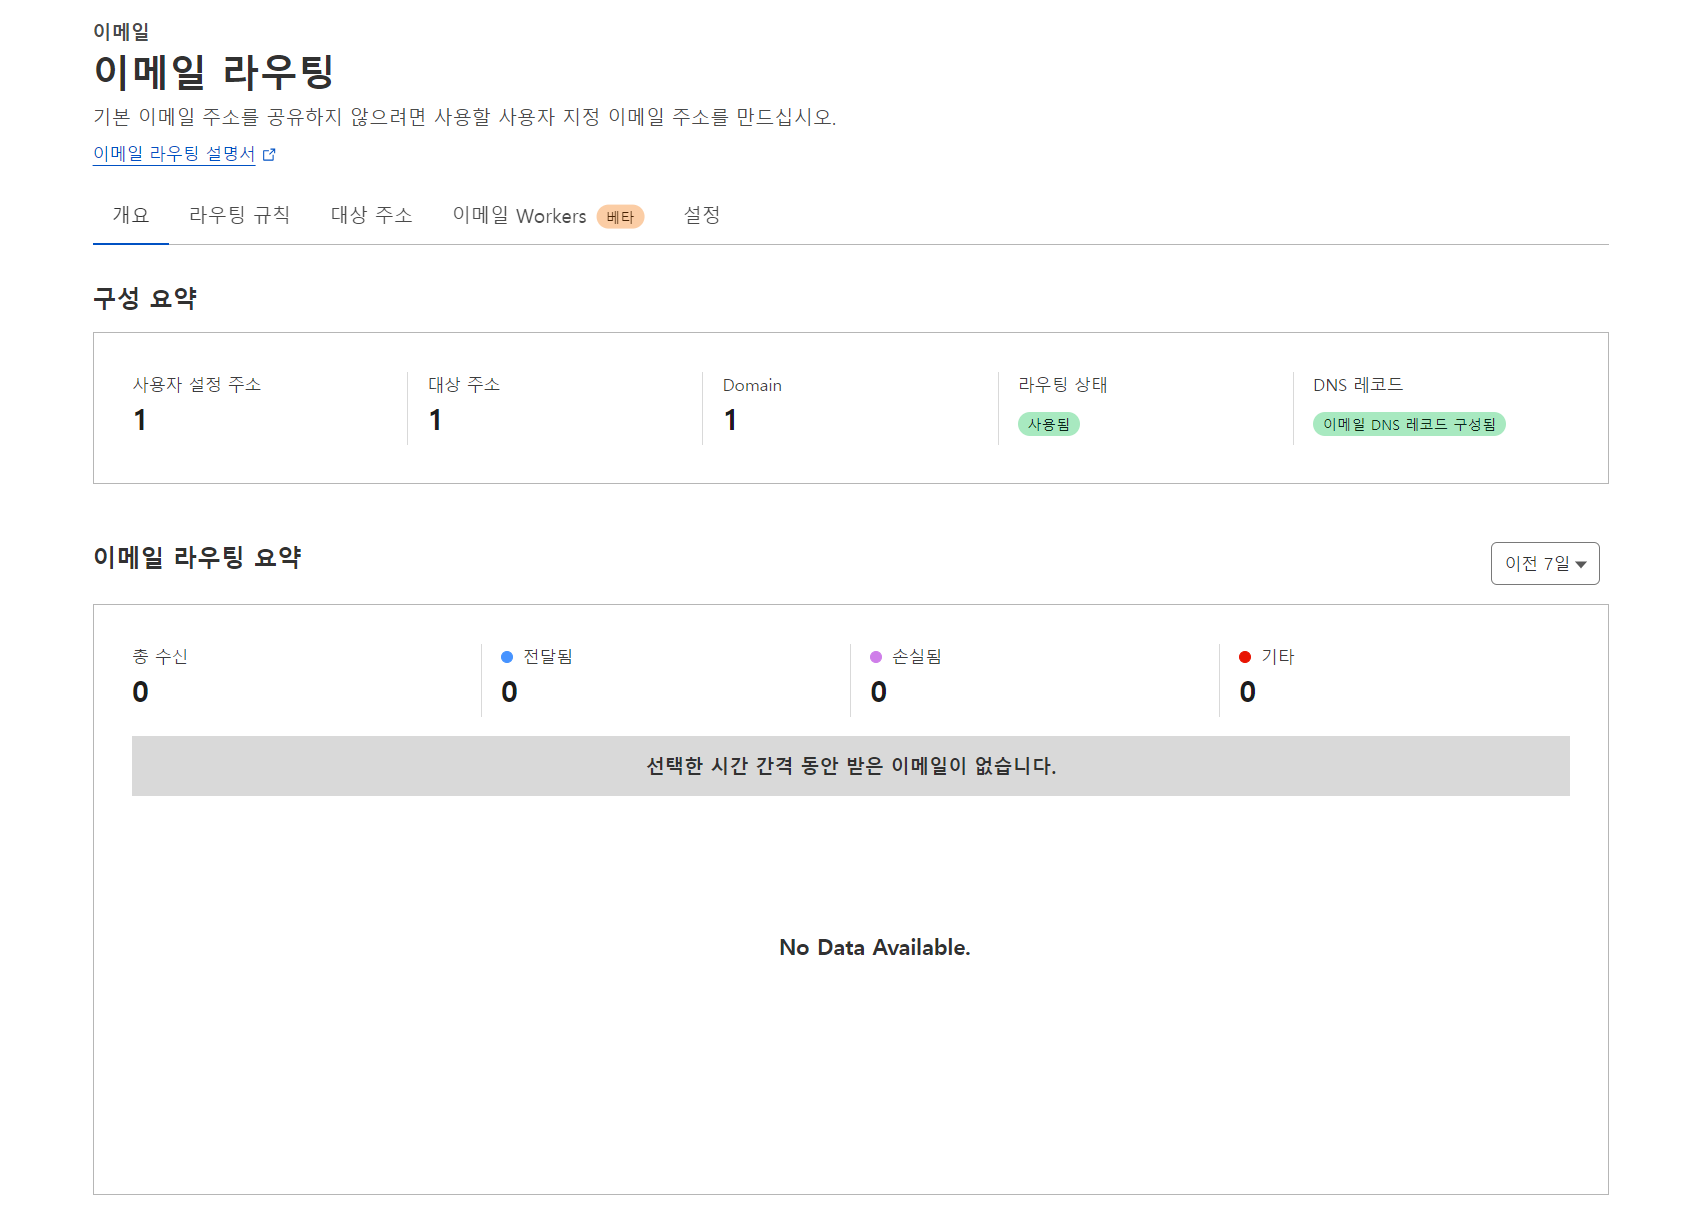Click the gray no-emails-received notice banner

pyautogui.click(x=850, y=766)
